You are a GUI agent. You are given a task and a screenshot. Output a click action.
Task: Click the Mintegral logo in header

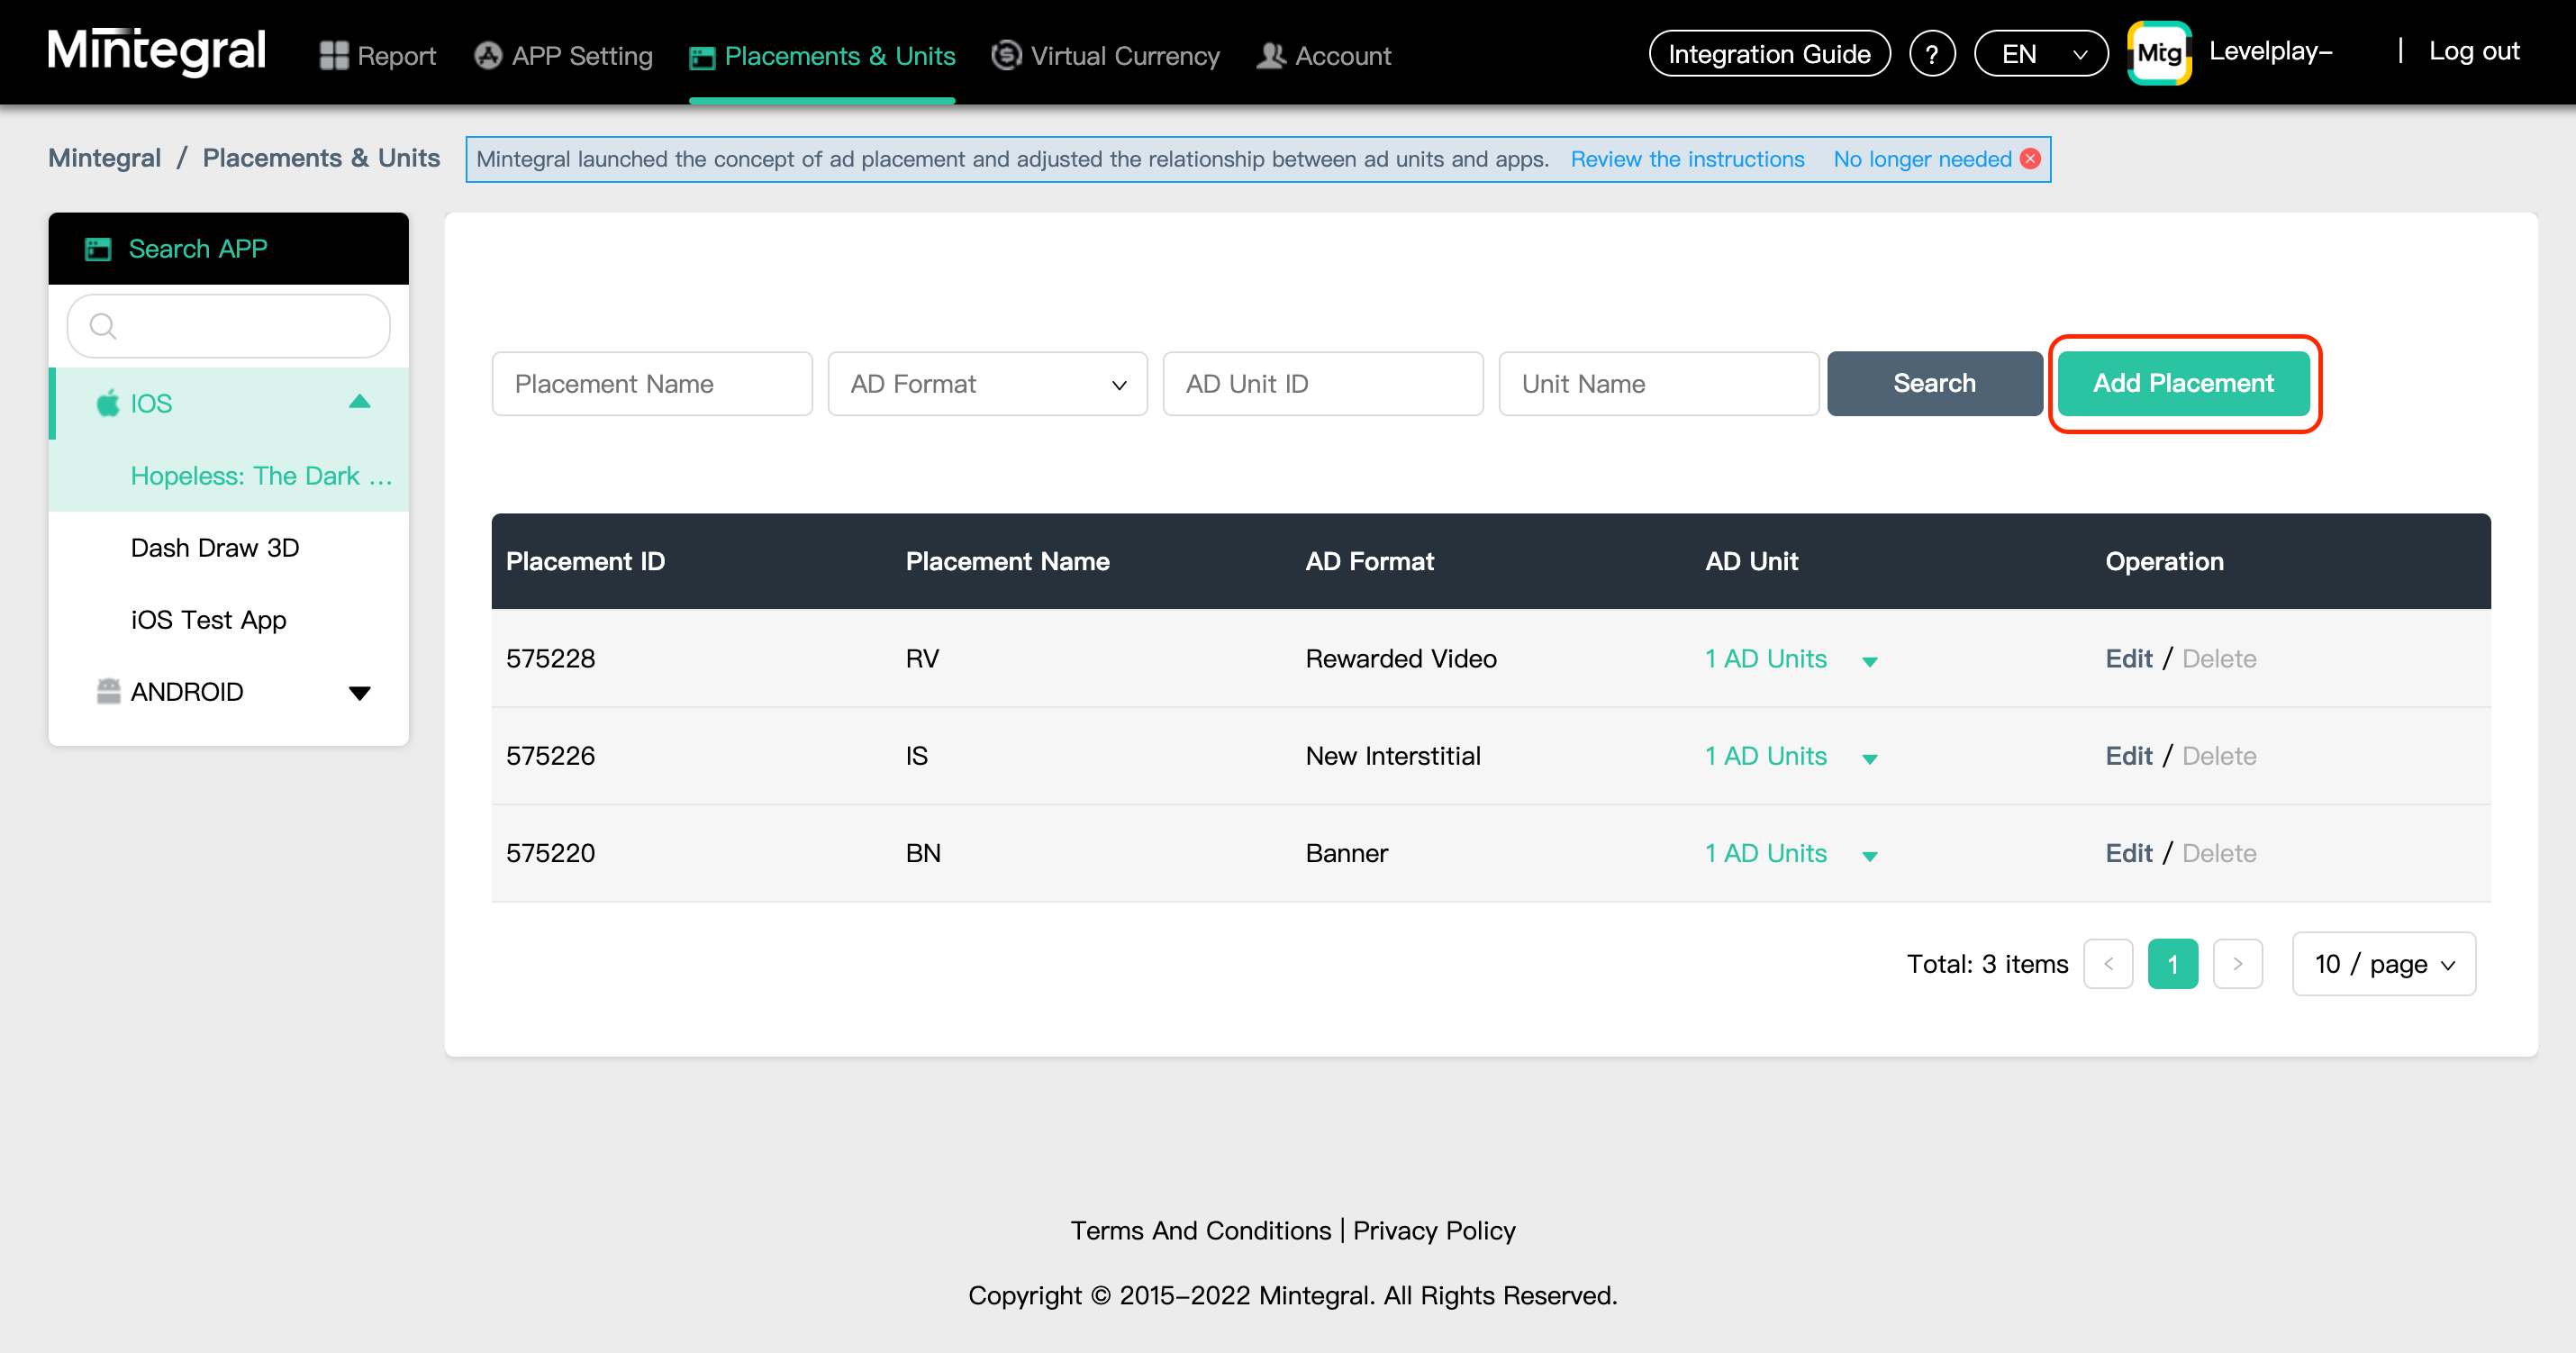[157, 52]
